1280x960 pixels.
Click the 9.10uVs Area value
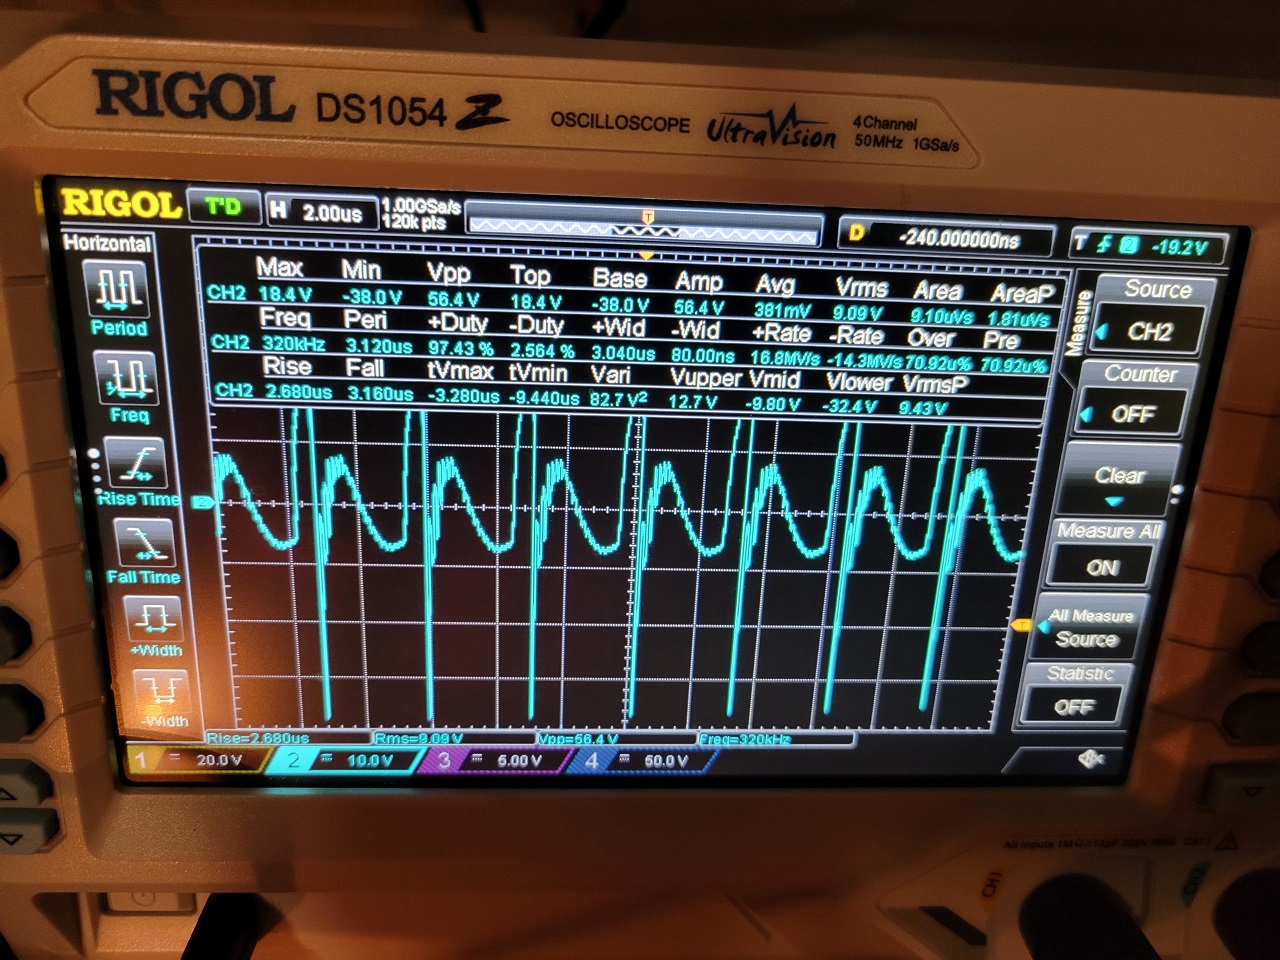(940, 316)
